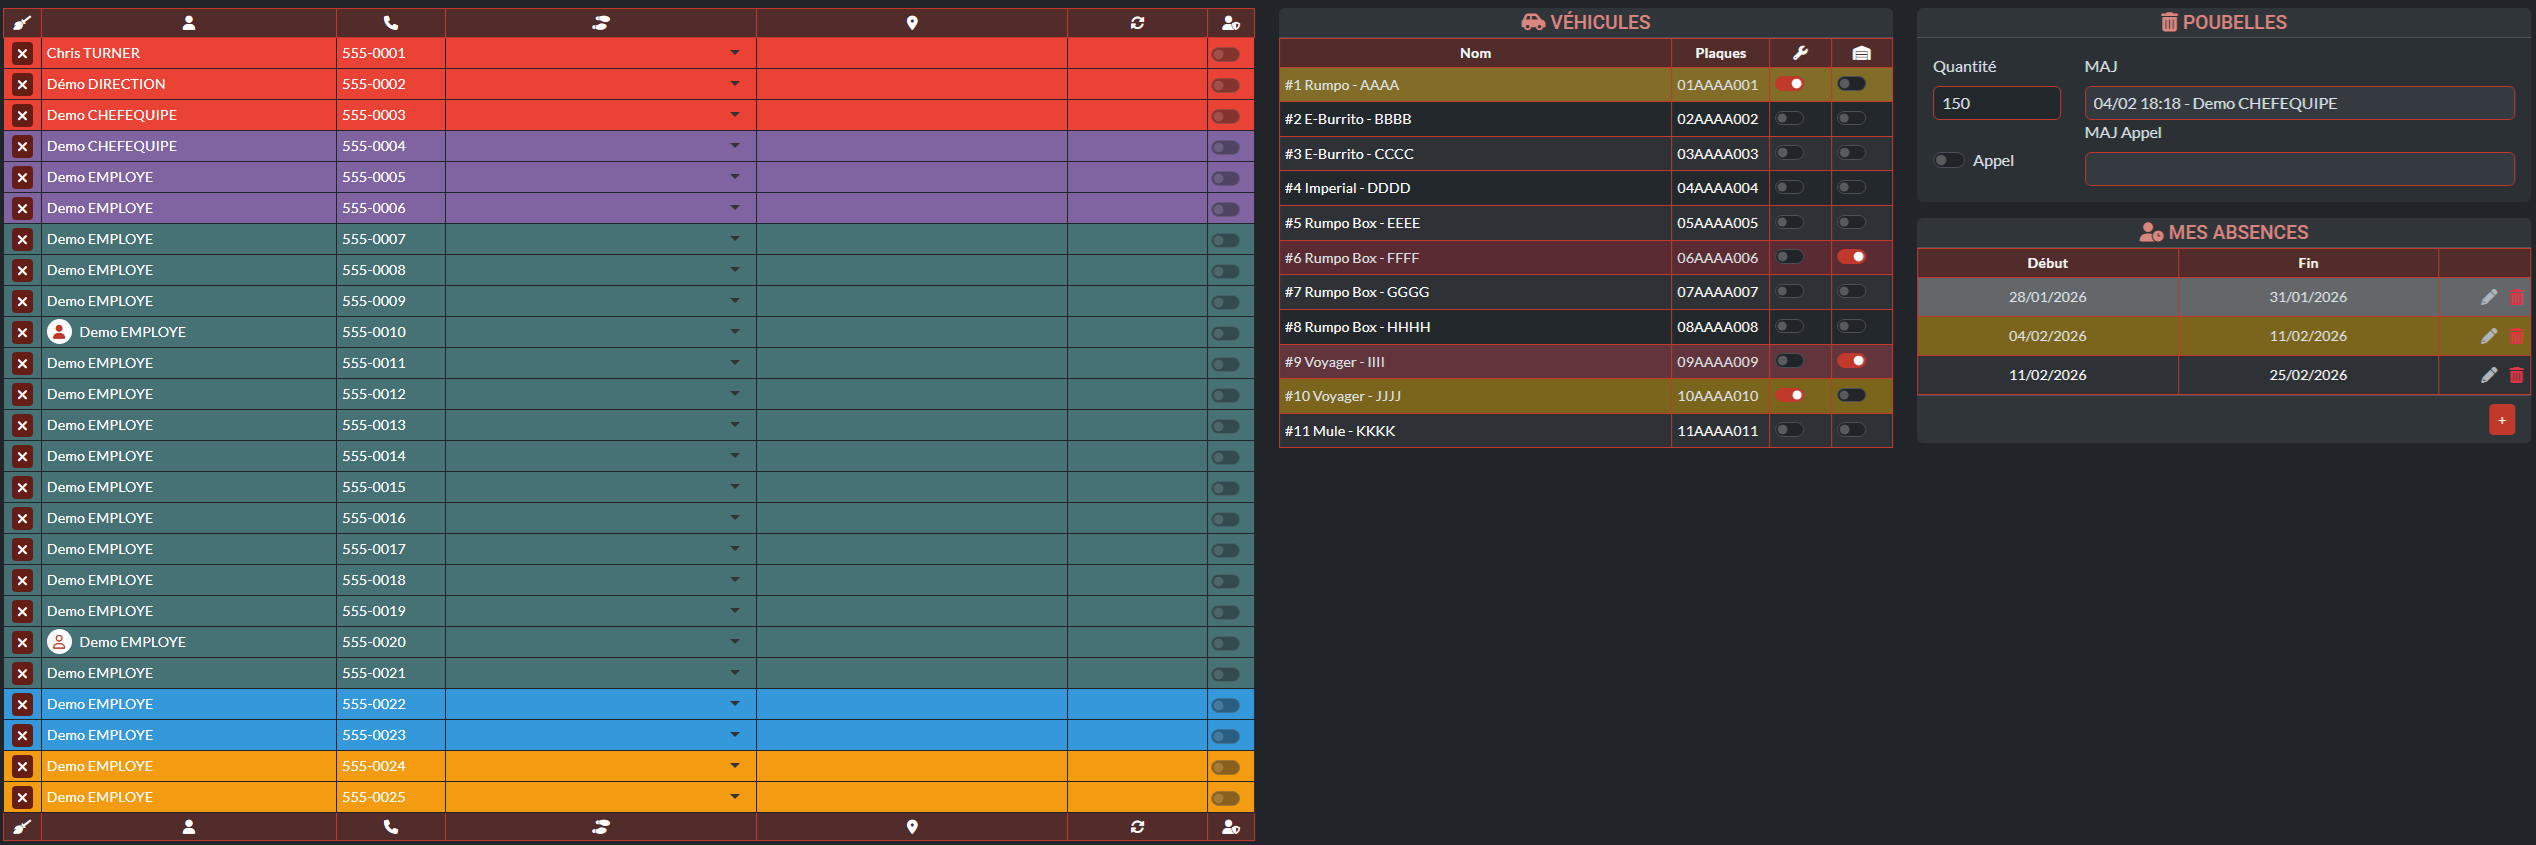This screenshot has height=845, width=2536.
Task: Toggle absence switch for Démo DIRECTION row
Action: 1225,85
